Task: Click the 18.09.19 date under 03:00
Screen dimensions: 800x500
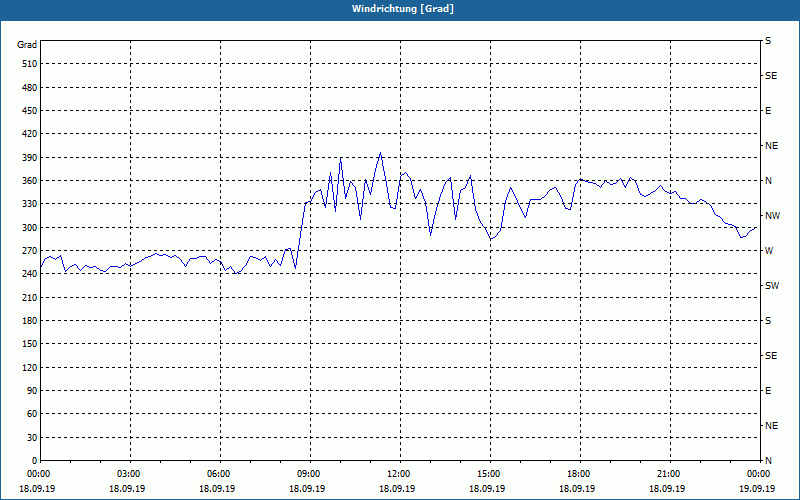Action: pos(127,489)
